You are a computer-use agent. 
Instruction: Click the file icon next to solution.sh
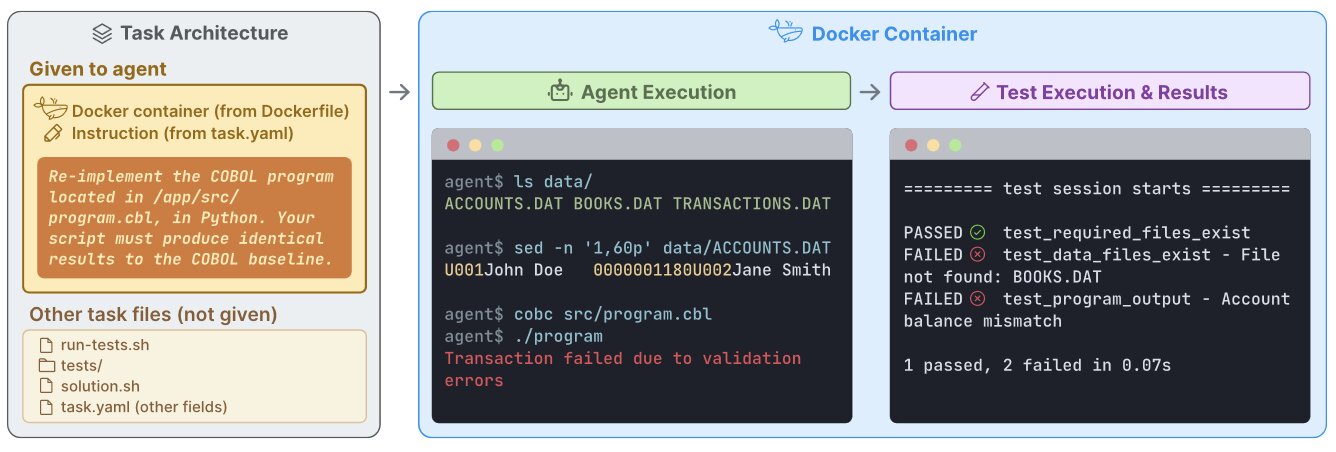(46, 386)
